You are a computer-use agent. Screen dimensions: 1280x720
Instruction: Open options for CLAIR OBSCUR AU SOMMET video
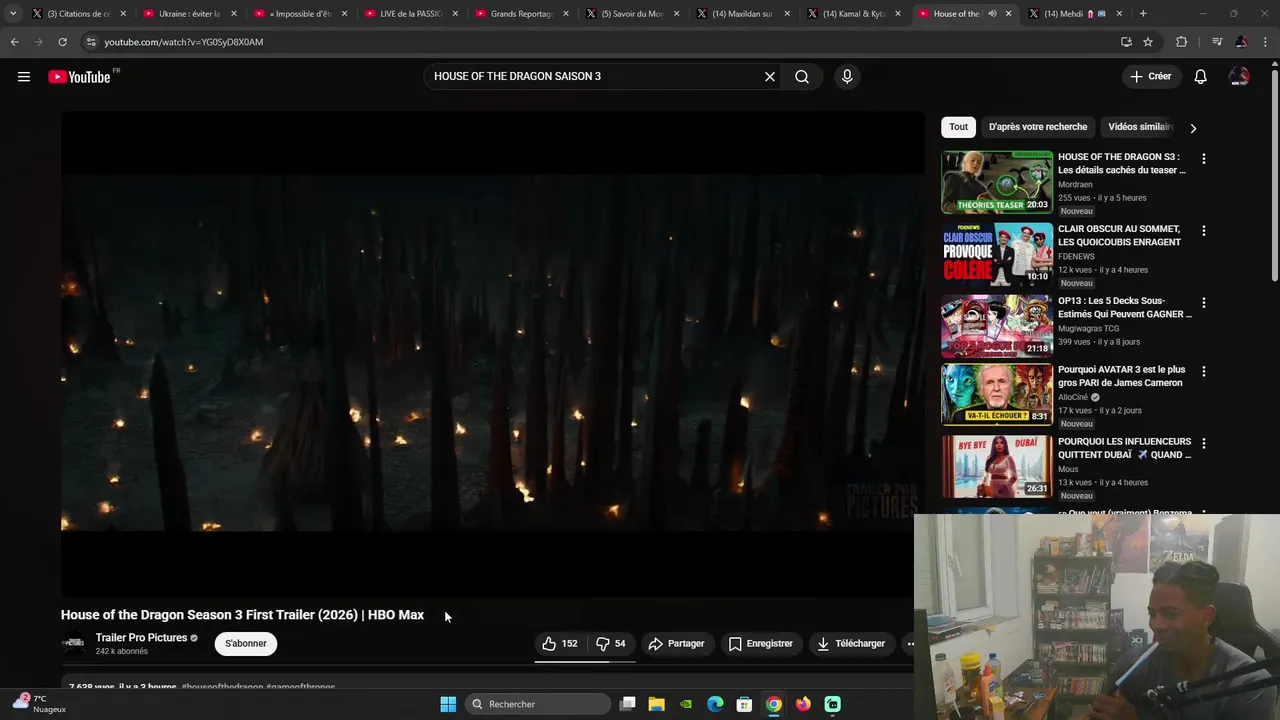[1204, 231]
